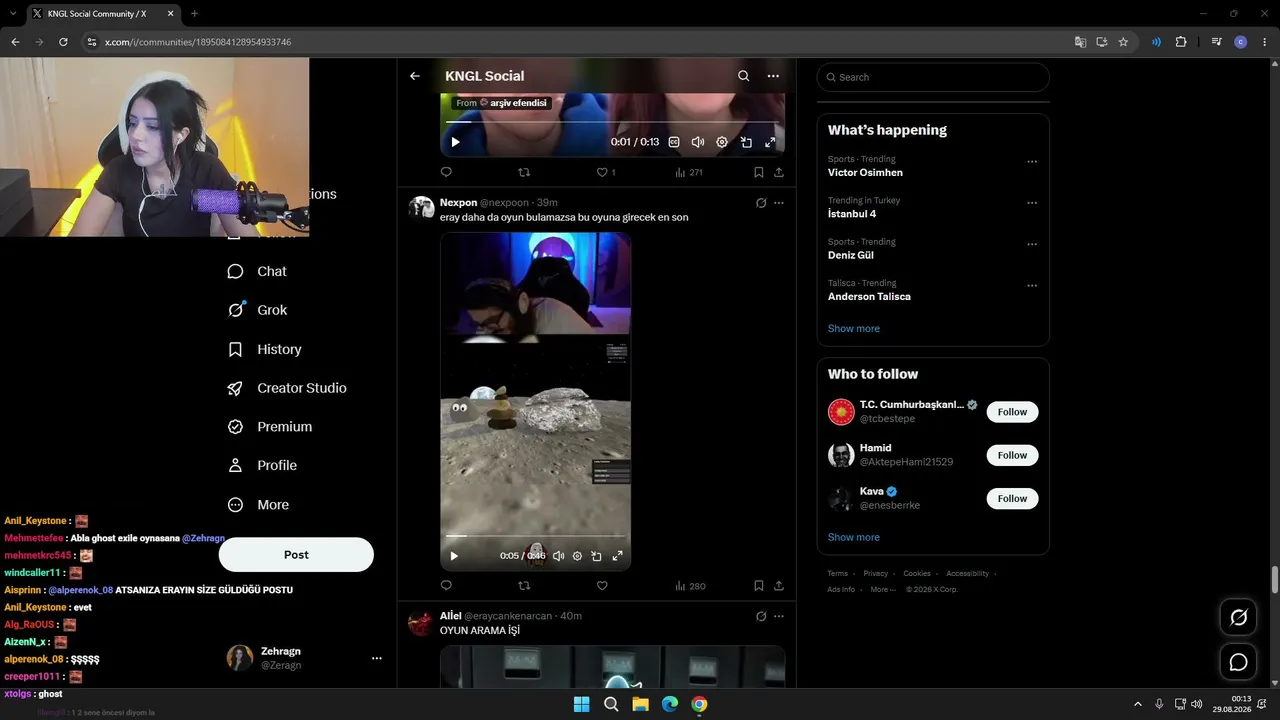Open Creator Studio from the sidebar
Screen dimensions: 1280x720
pos(287,388)
